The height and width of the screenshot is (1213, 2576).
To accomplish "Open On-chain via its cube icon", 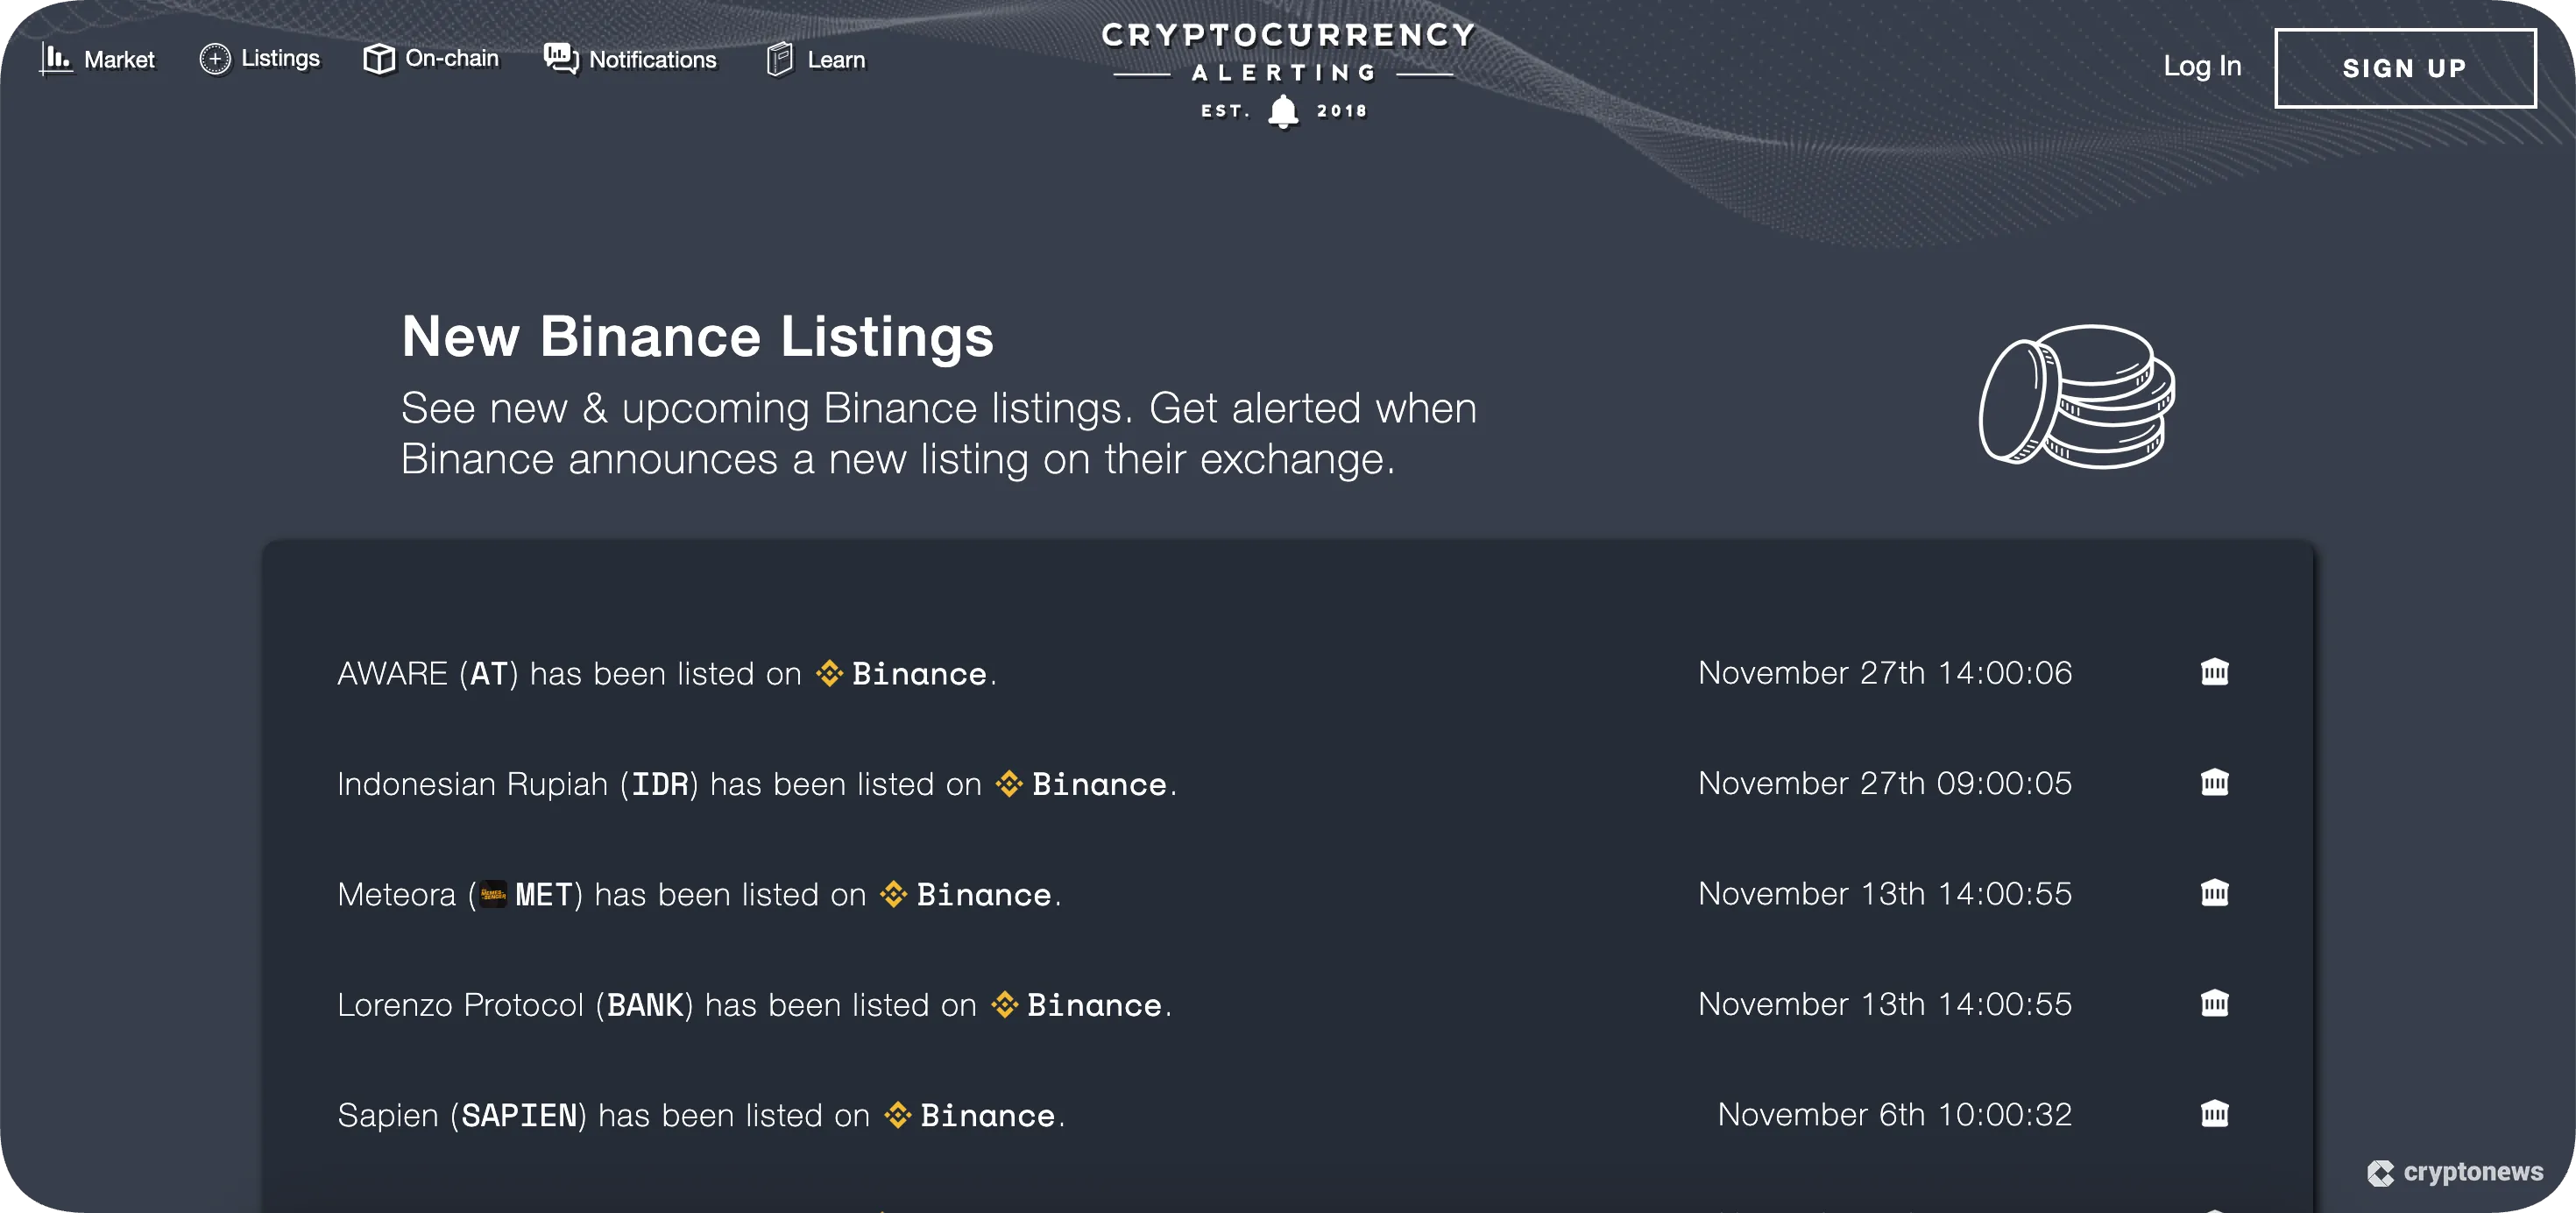I will (x=378, y=59).
